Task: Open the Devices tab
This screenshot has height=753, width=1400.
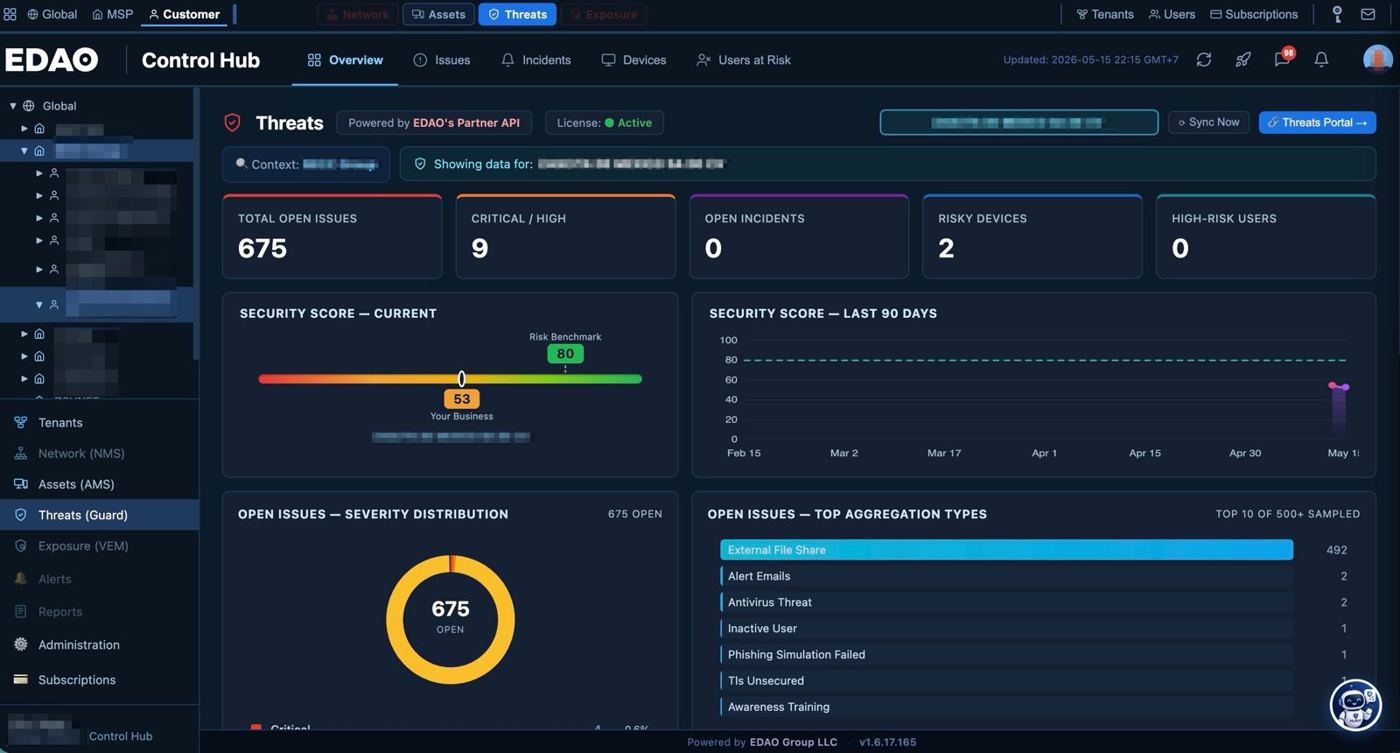Action: pyautogui.click(x=634, y=60)
